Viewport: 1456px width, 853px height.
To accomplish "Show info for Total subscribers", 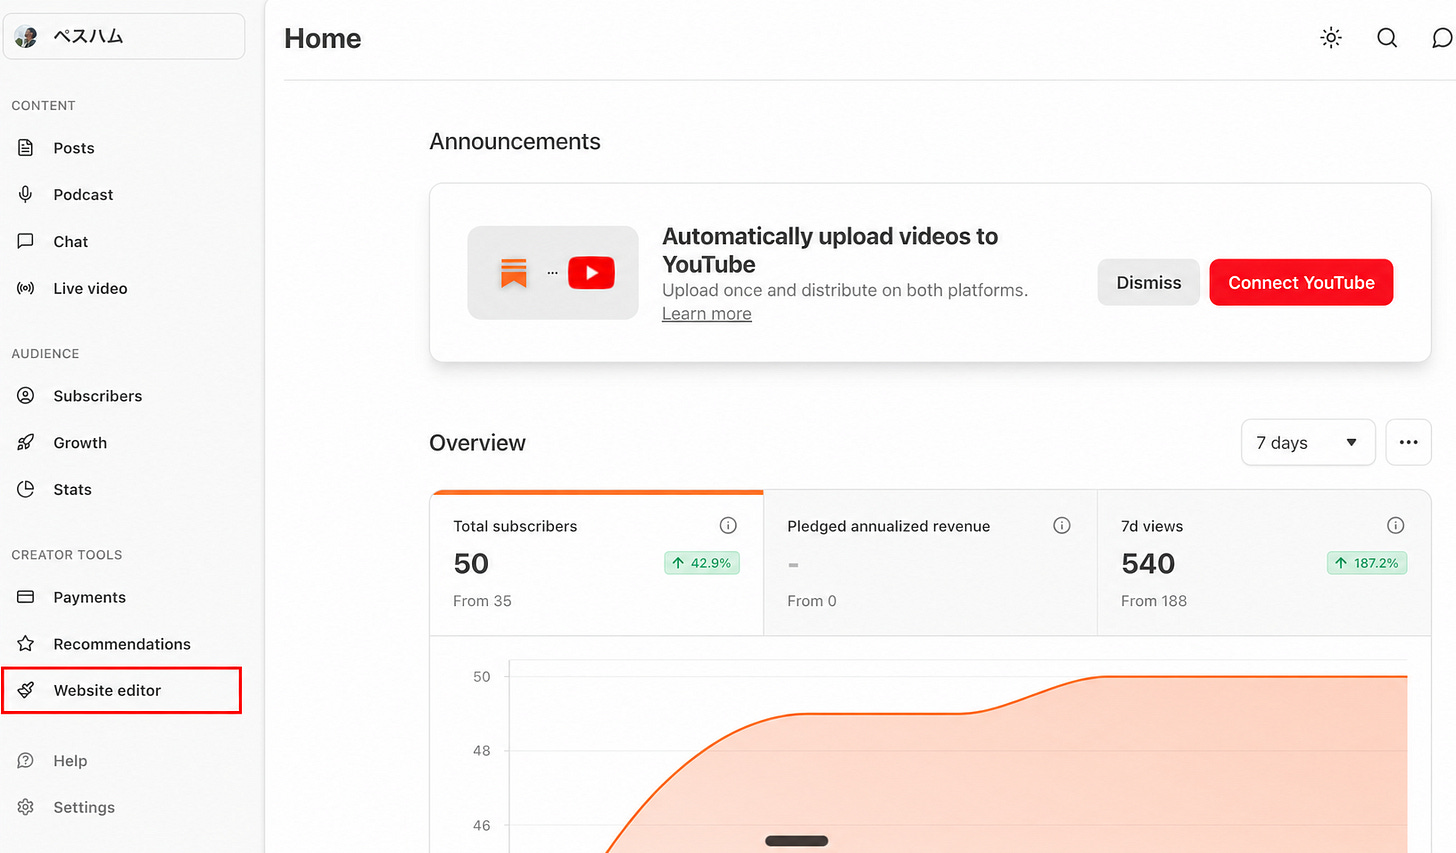I will click(x=728, y=526).
